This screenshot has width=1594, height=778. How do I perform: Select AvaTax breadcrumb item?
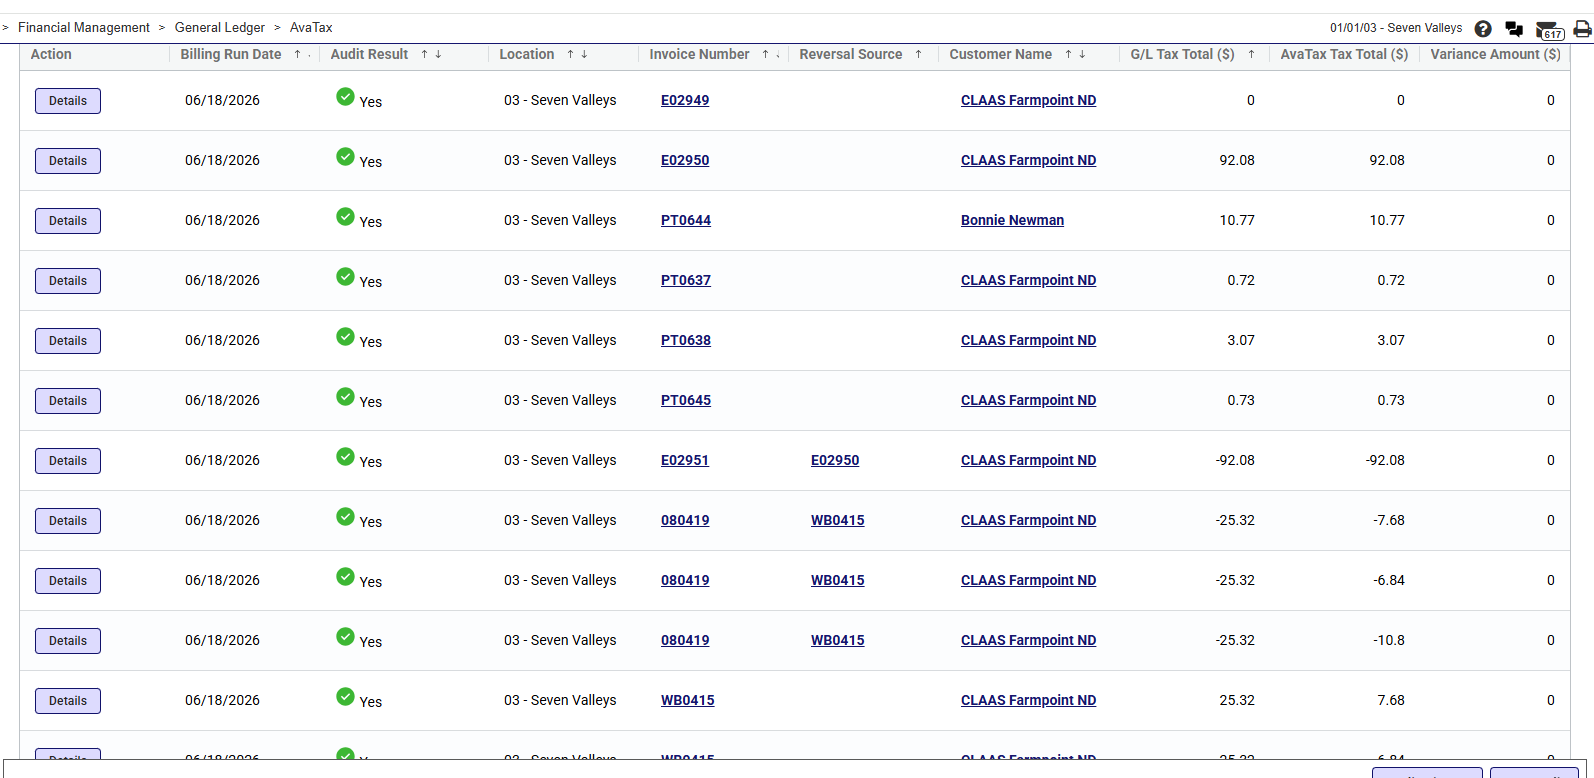pyautogui.click(x=311, y=28)
